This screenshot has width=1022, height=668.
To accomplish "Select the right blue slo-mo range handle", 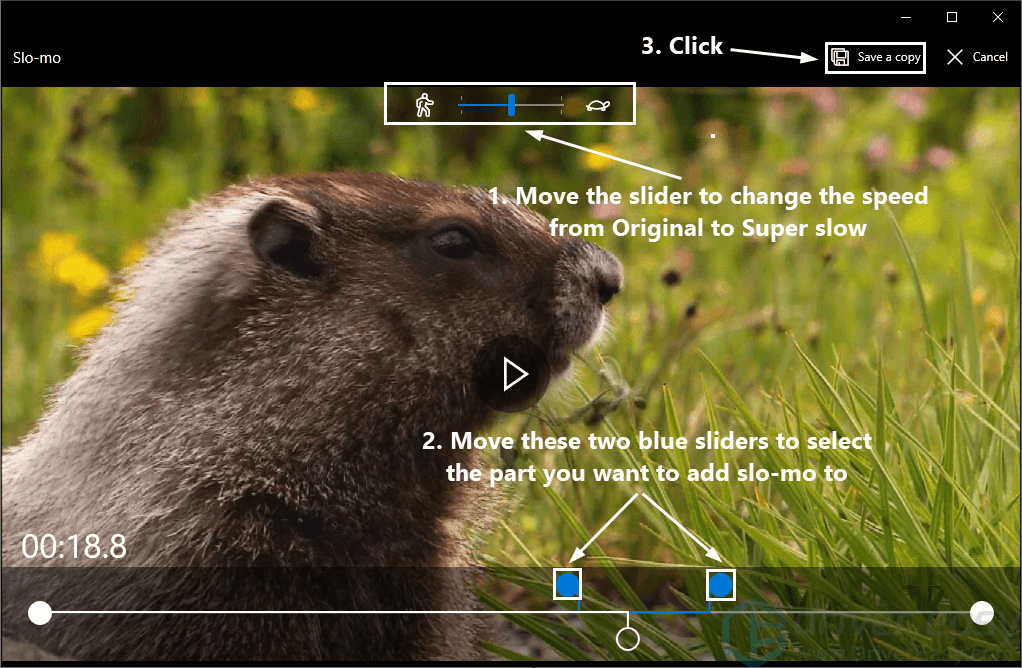I will point(720,585).
